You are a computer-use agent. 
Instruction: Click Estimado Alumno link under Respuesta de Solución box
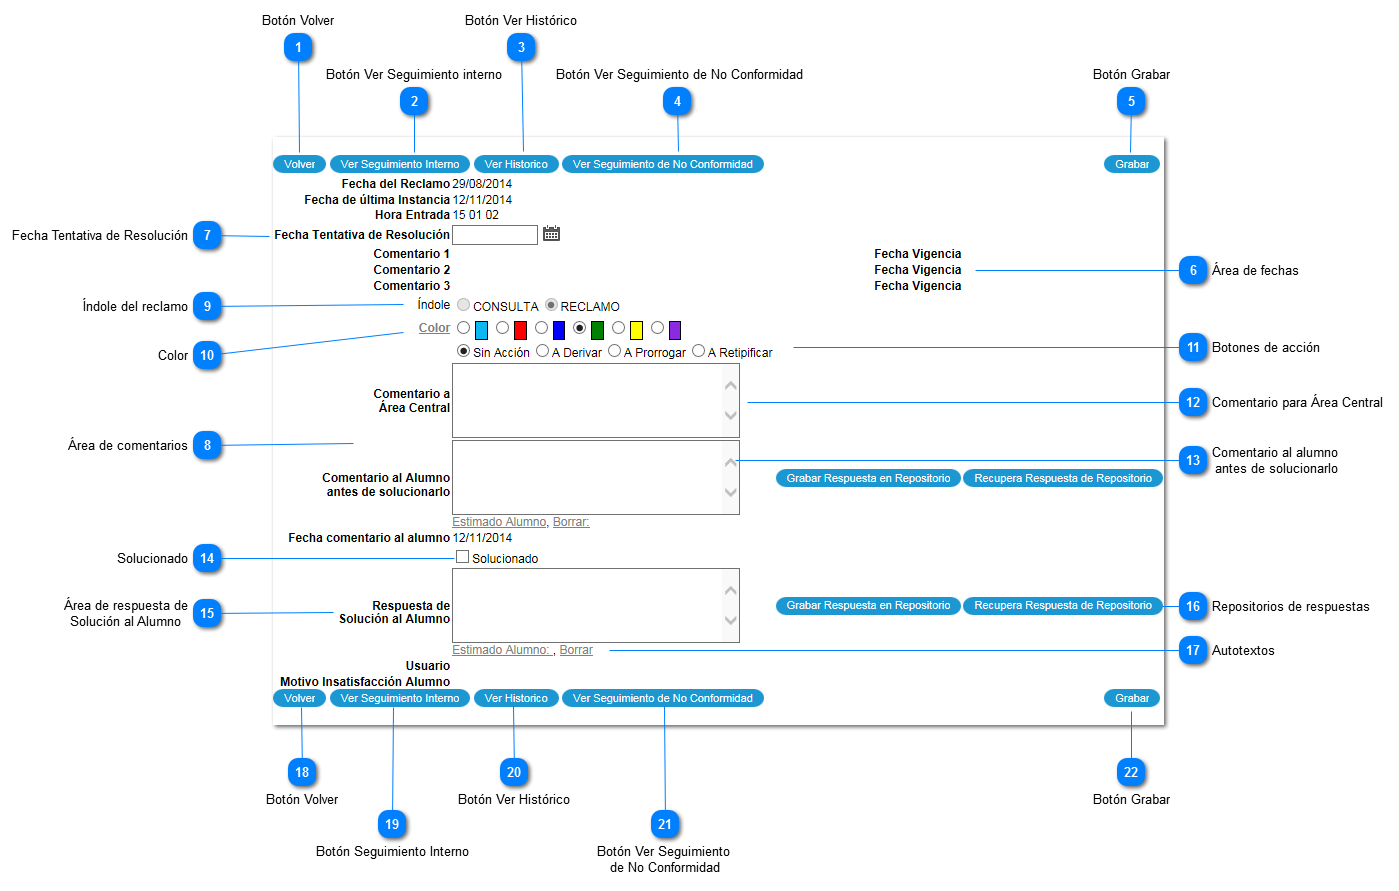pyautogui.click(x=503, y=650)
